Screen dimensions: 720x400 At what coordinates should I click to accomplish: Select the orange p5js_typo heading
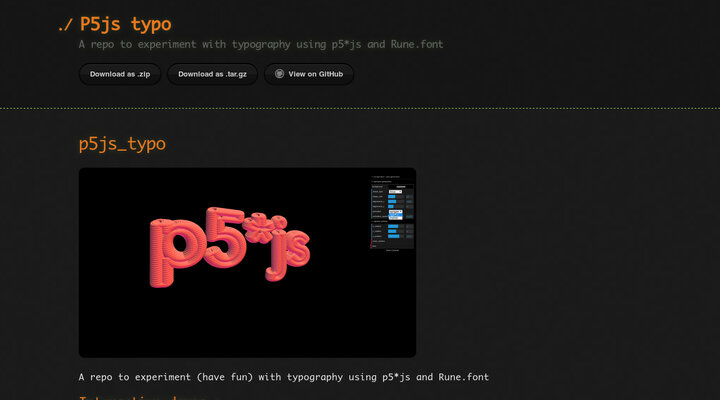pos(122,144)
